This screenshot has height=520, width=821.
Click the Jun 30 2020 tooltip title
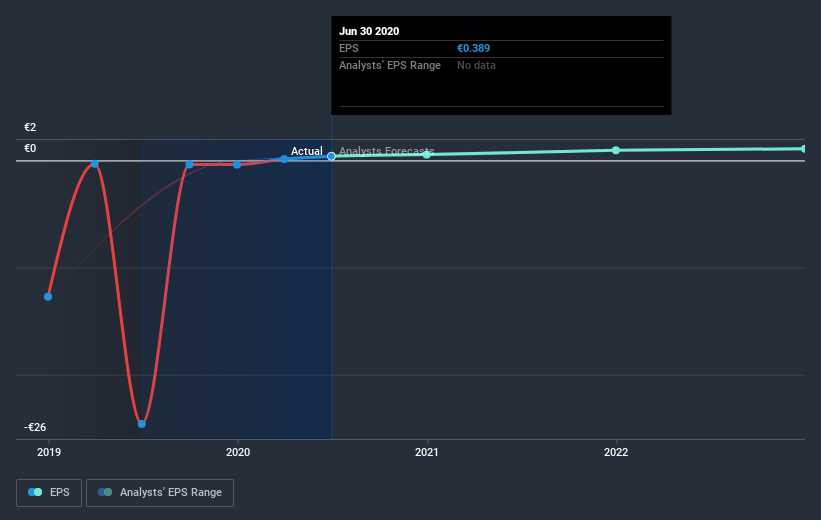point(369,31)
